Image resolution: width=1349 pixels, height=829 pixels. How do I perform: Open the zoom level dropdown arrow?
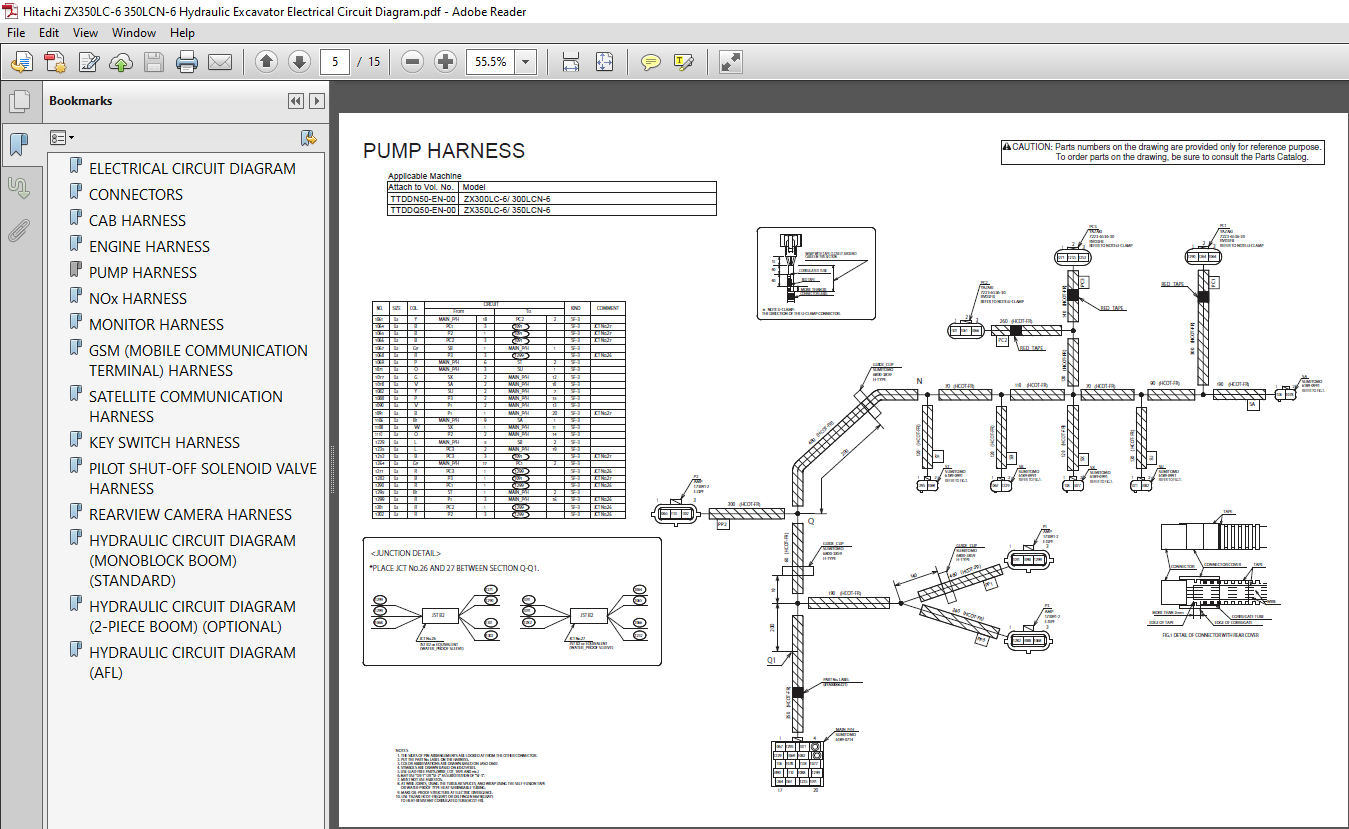(527, 62)
